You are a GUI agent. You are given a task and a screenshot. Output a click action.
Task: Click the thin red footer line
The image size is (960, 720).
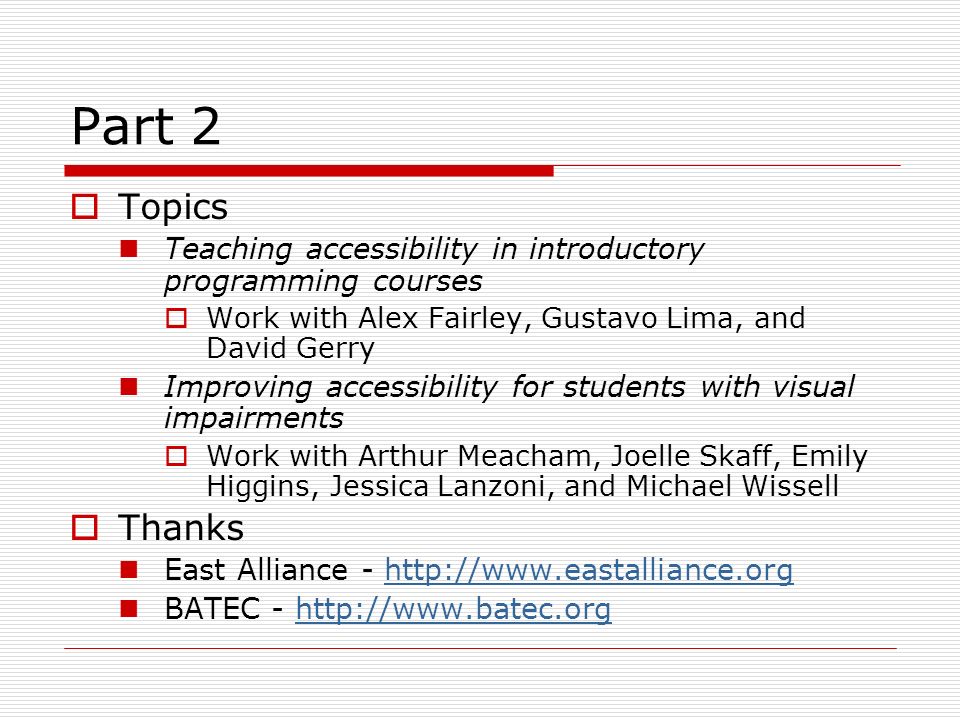click(481, 648)
